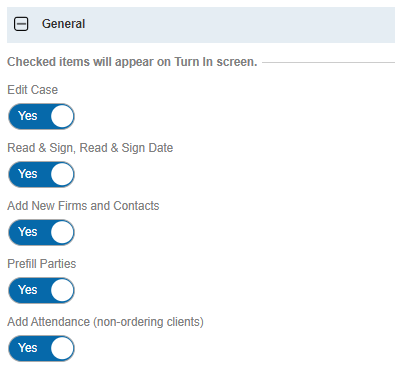This screenshot has height=380, width=407.
Task: Switch off the Prefill Parties toggle
Action: 41,290
